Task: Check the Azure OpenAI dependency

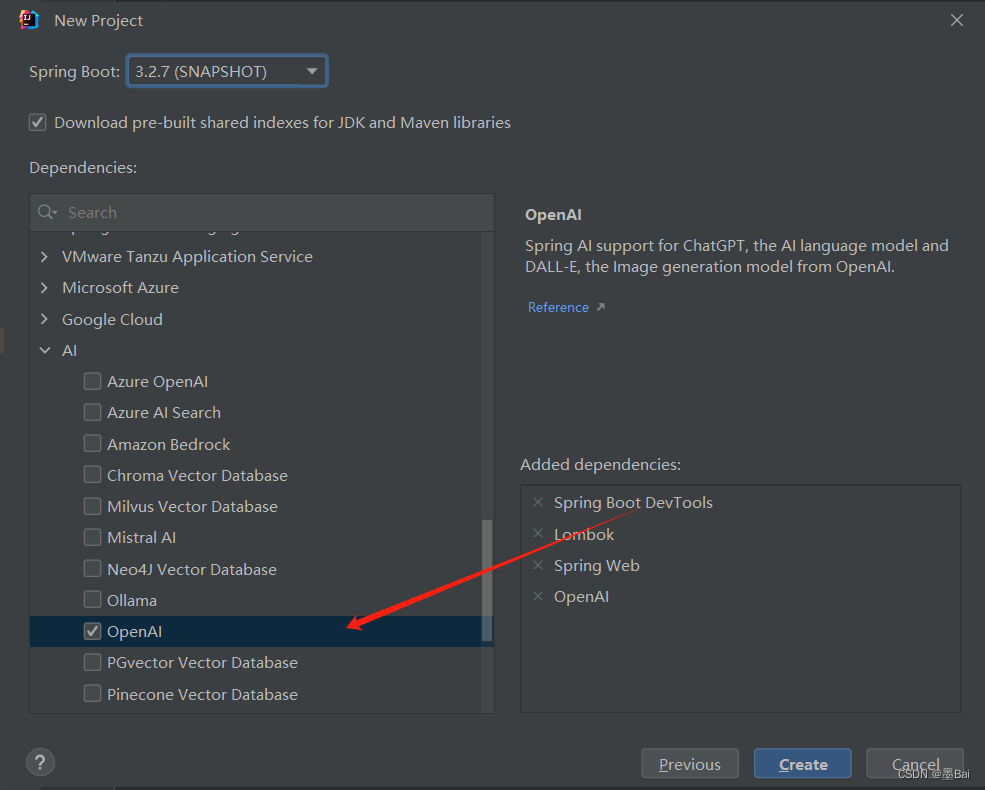Action: tap(92, 381)
